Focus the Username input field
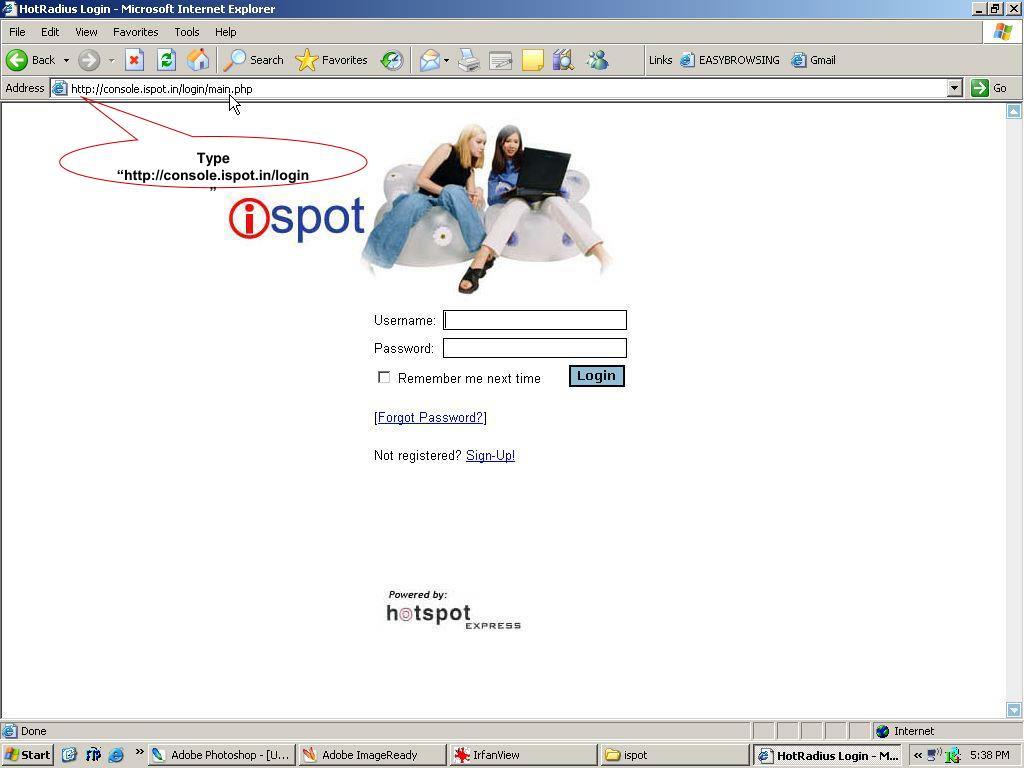This screenshot has height=768, width=1024. 535,320
